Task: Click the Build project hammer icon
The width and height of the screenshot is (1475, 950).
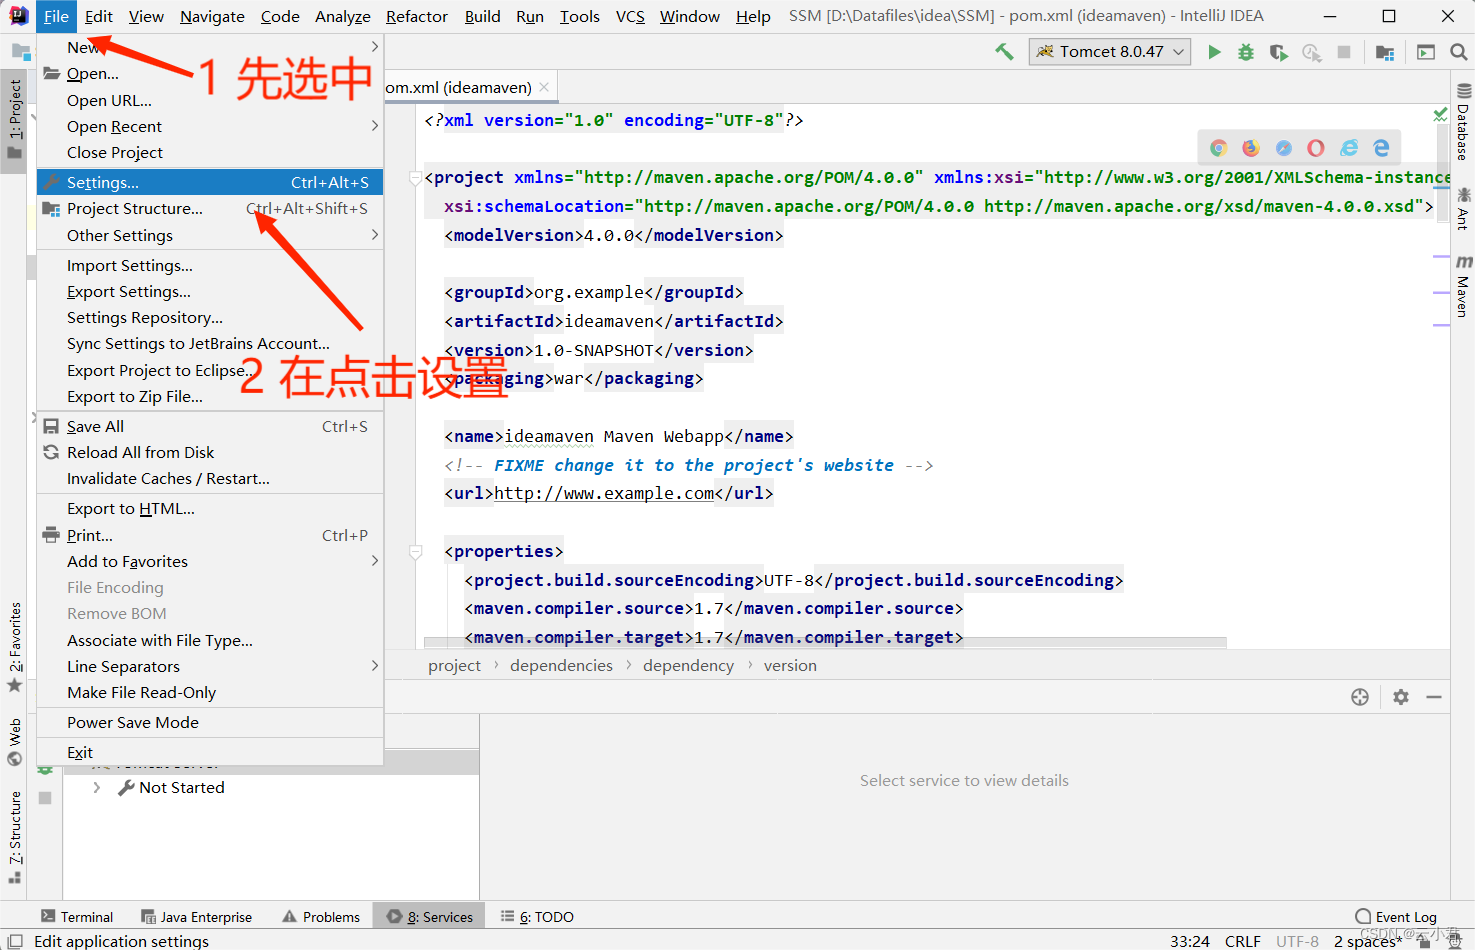Action: pos(1004,51)
